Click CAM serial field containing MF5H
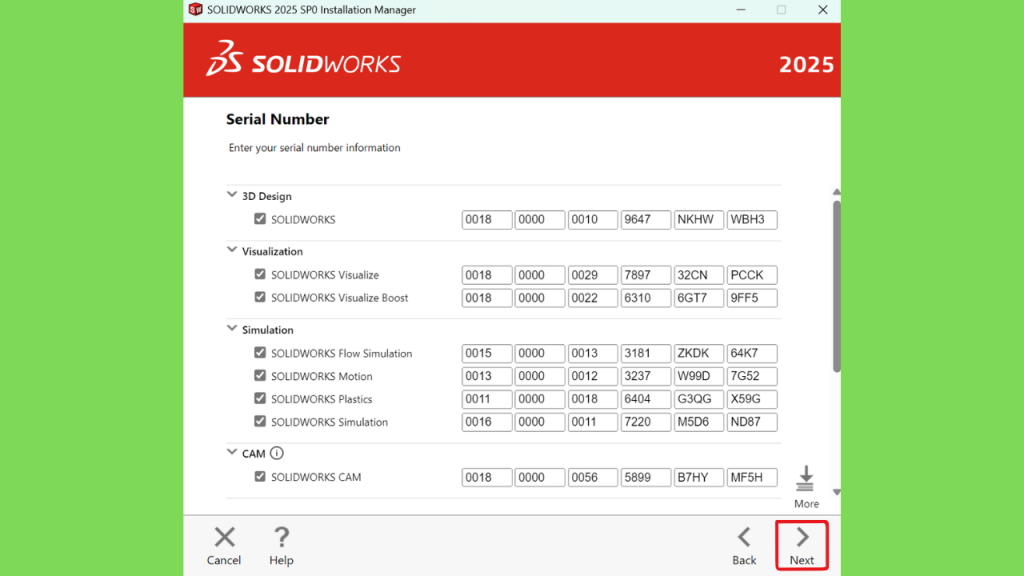Image resolution: width=1024 pixels, height=576 pixels. (x=752, y=477)
